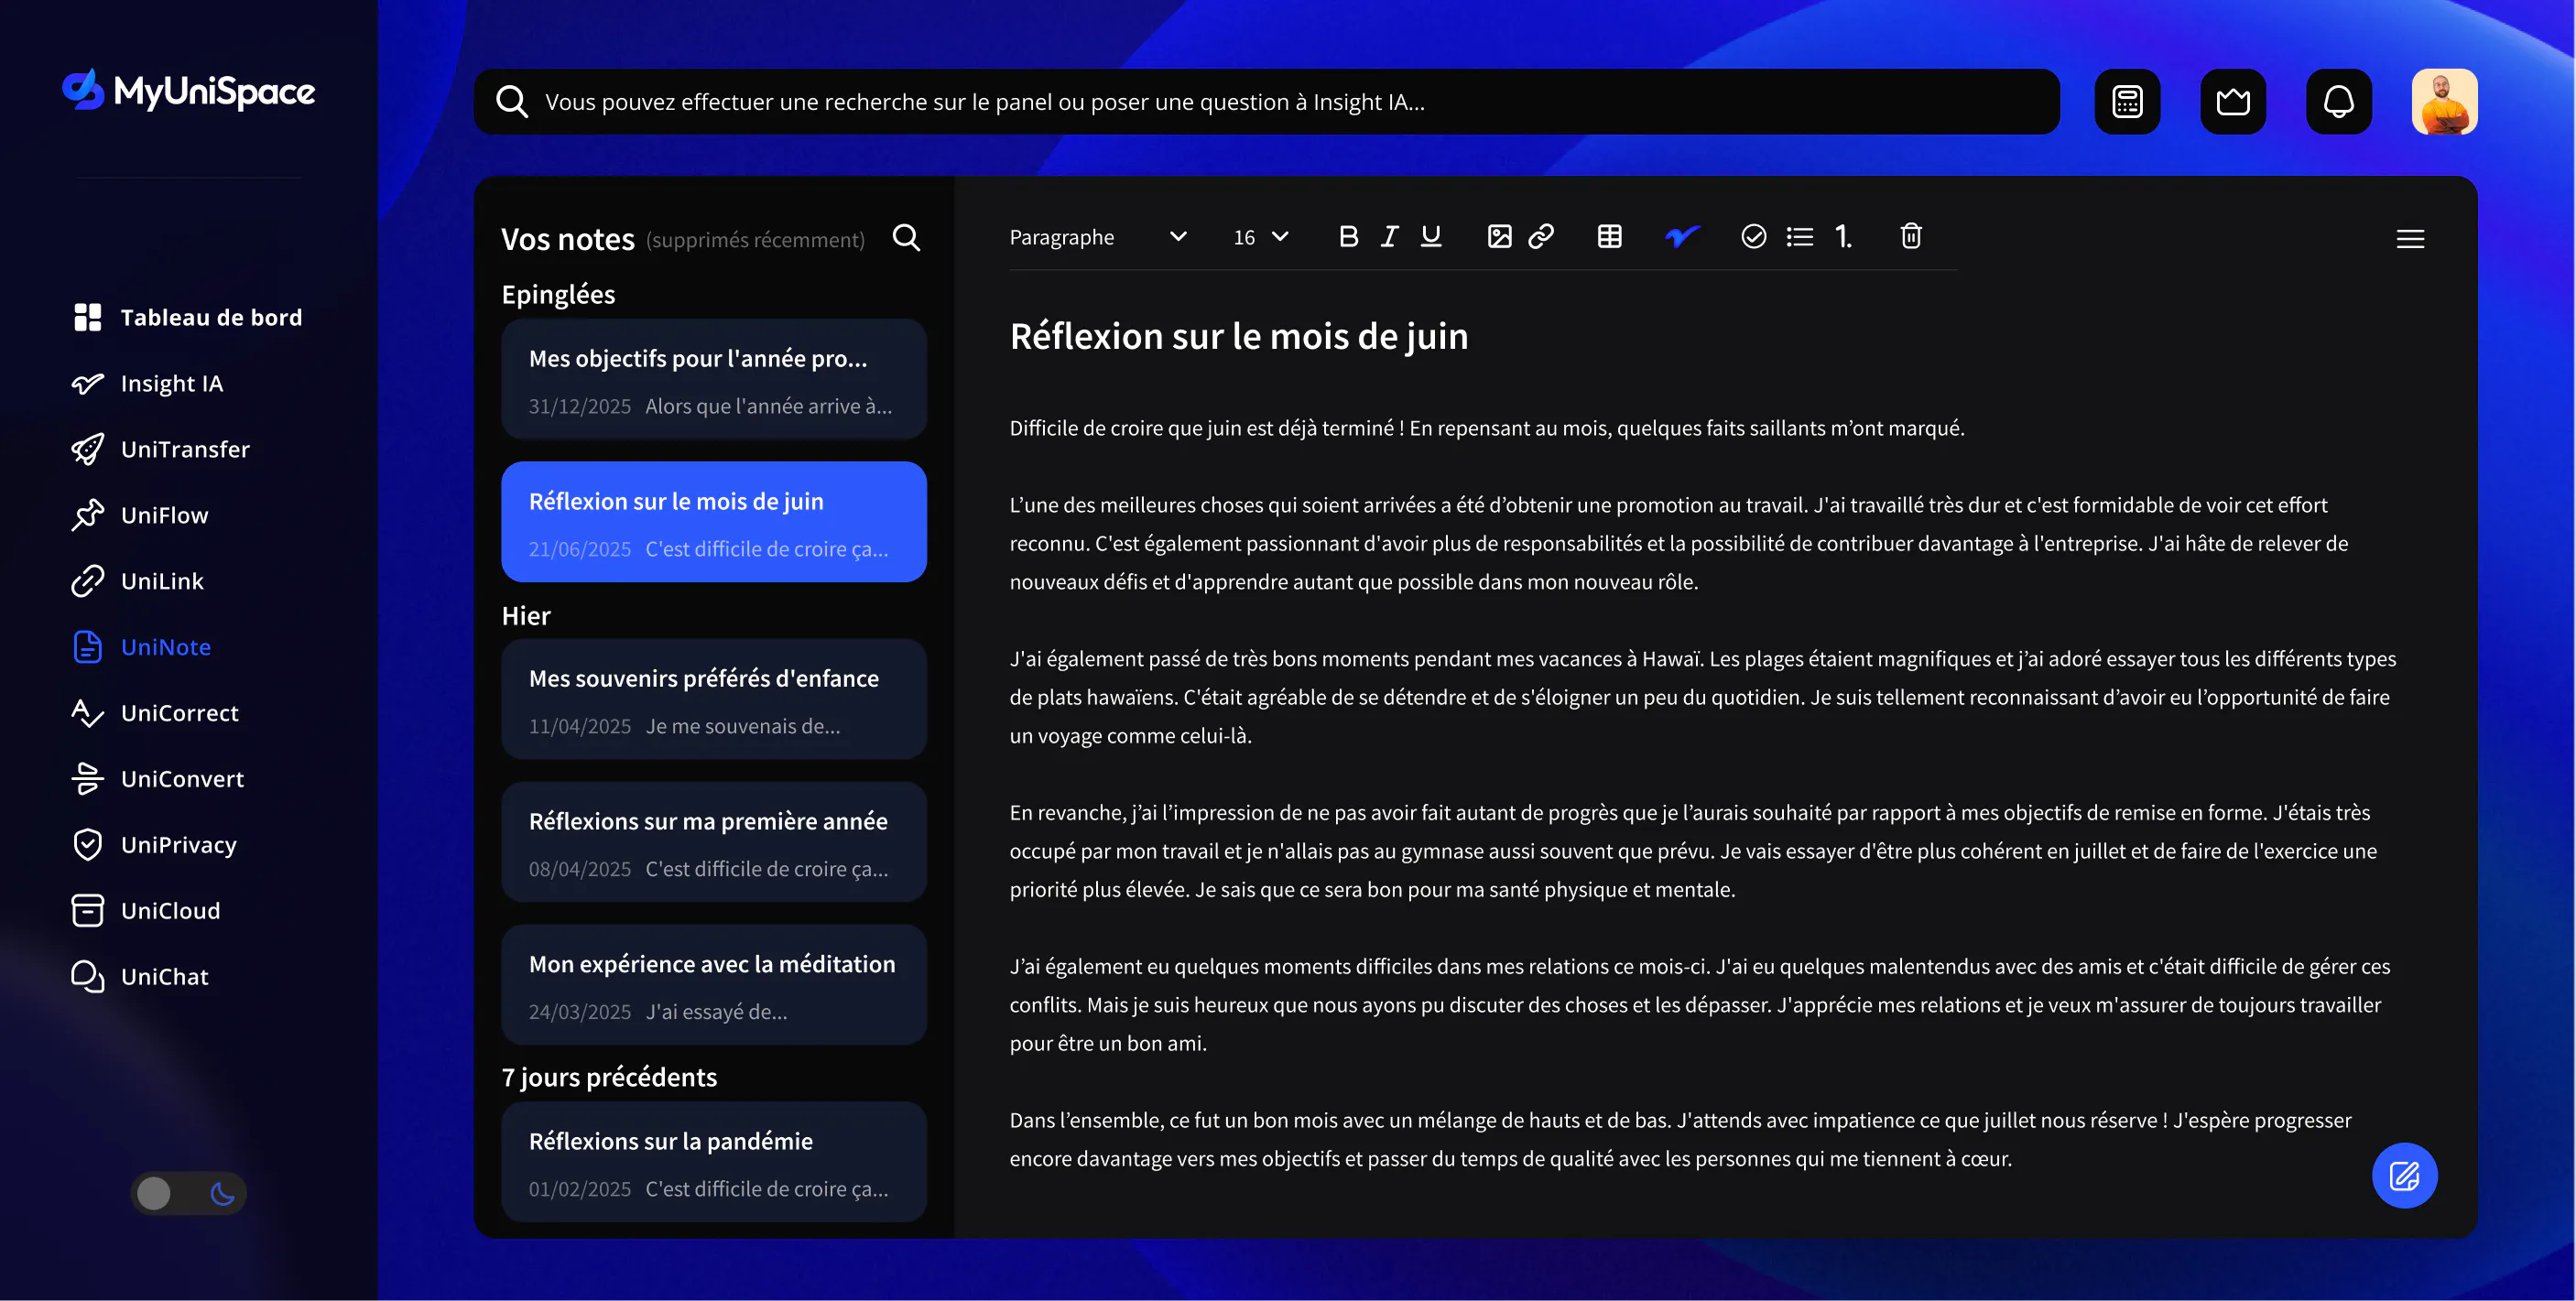
Task: Click the Epinglées section heading
Action: click(558, 294)
